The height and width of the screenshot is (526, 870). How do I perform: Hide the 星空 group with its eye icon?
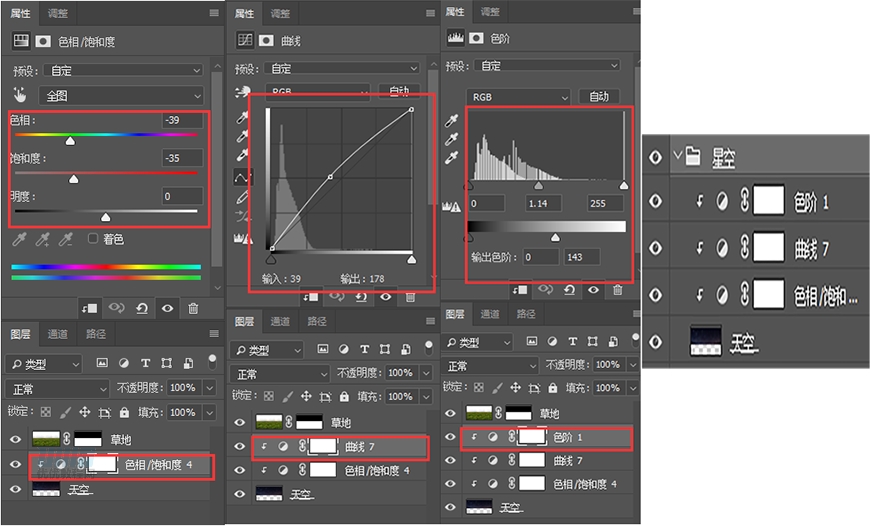click(655, 158)
